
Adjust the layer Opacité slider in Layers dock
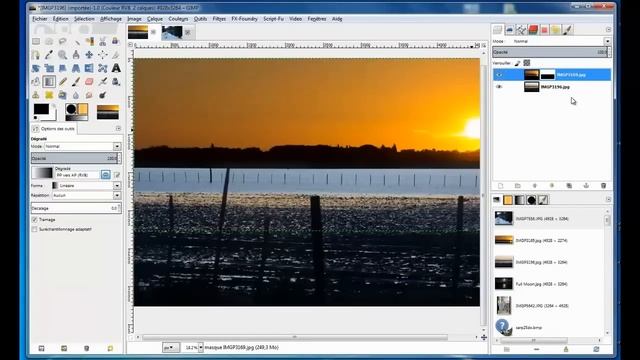coord(551,52)
